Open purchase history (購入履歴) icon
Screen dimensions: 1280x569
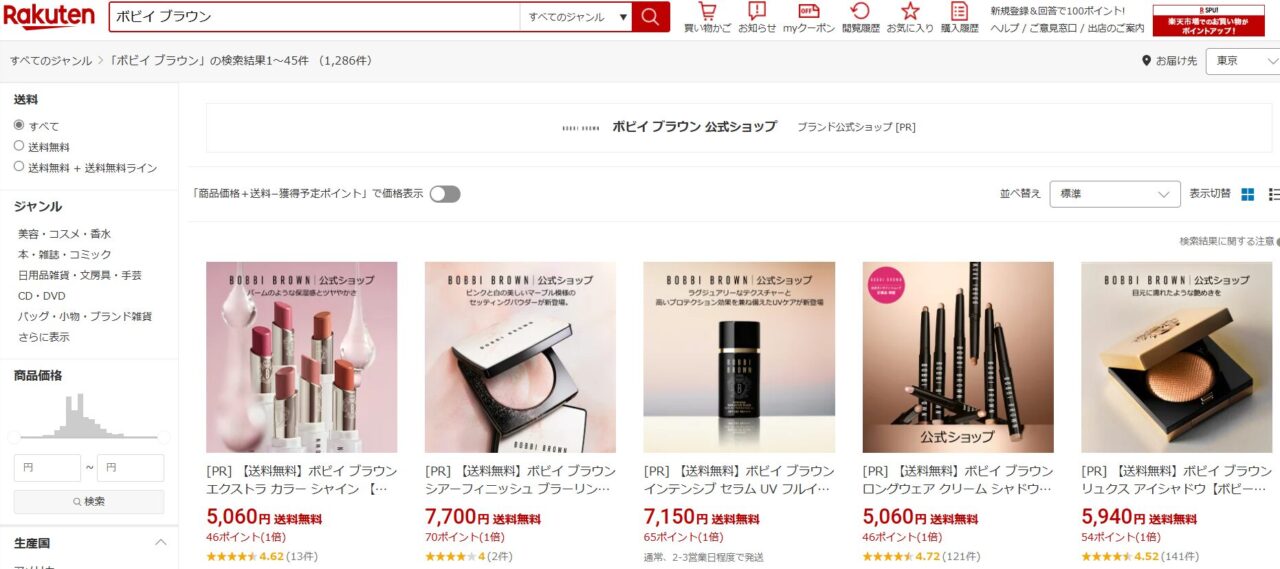(959, 18)
